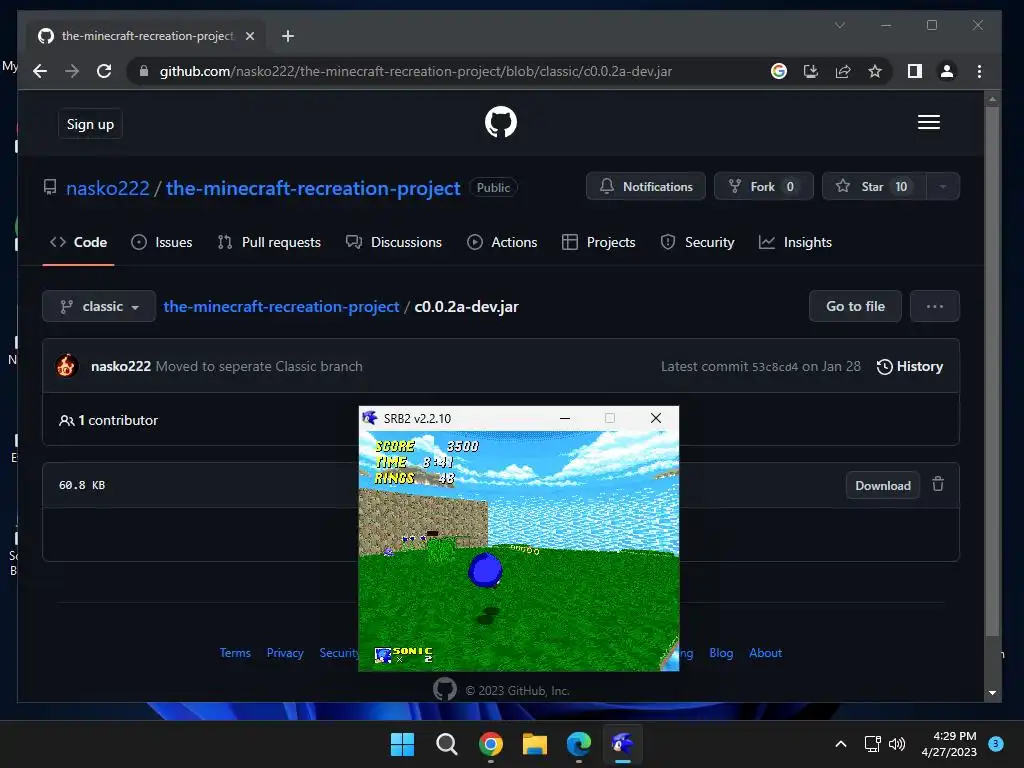Open the file History link
Screen dimensions: 1024x768
pyautogui.click(x=910, y=366)
